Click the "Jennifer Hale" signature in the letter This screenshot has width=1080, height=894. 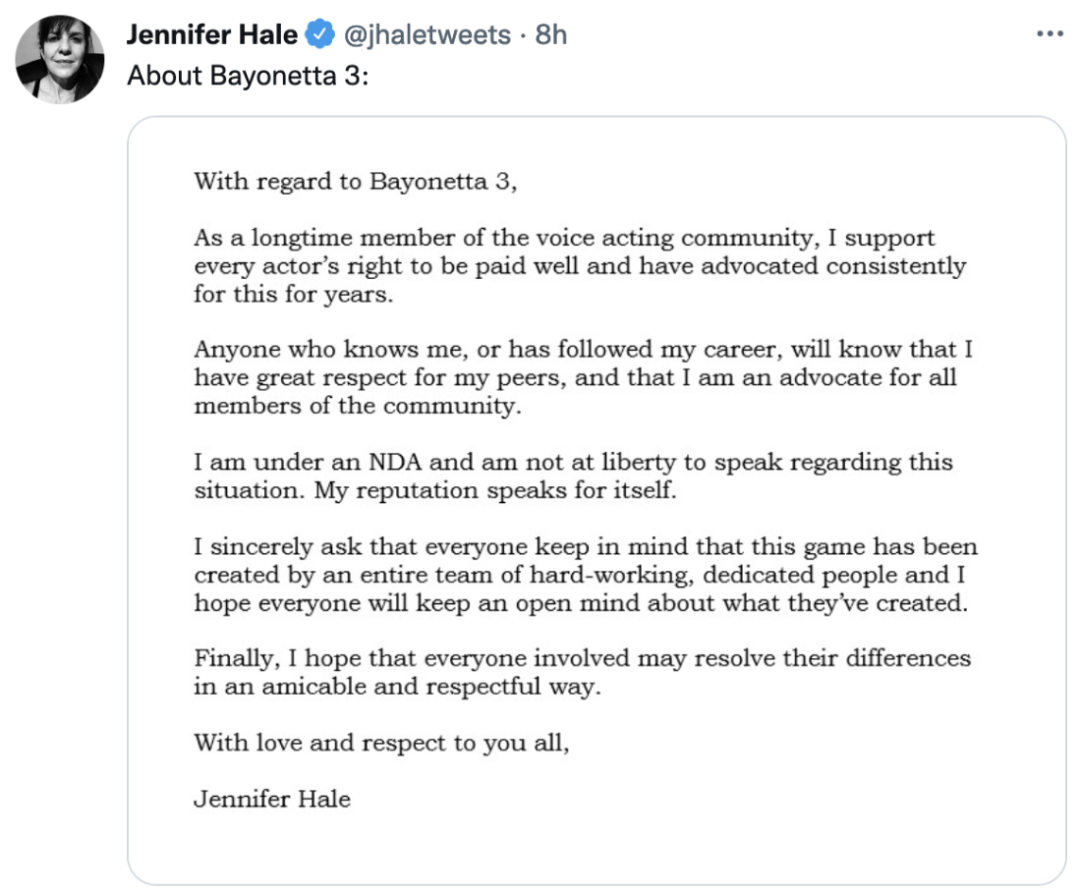[x=272, y=799]
